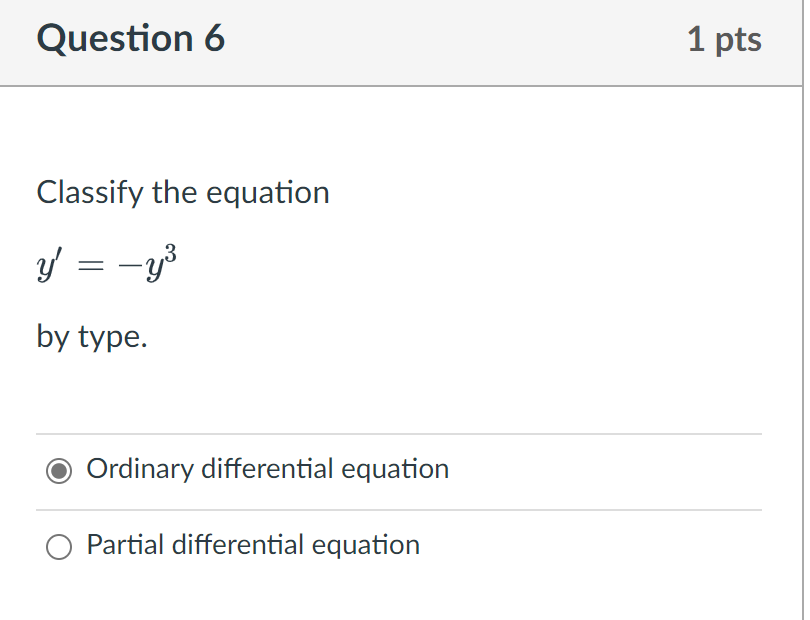Click the border line under the question header
This screenshot has width=810, height=620.
click(x=400, y=87)
